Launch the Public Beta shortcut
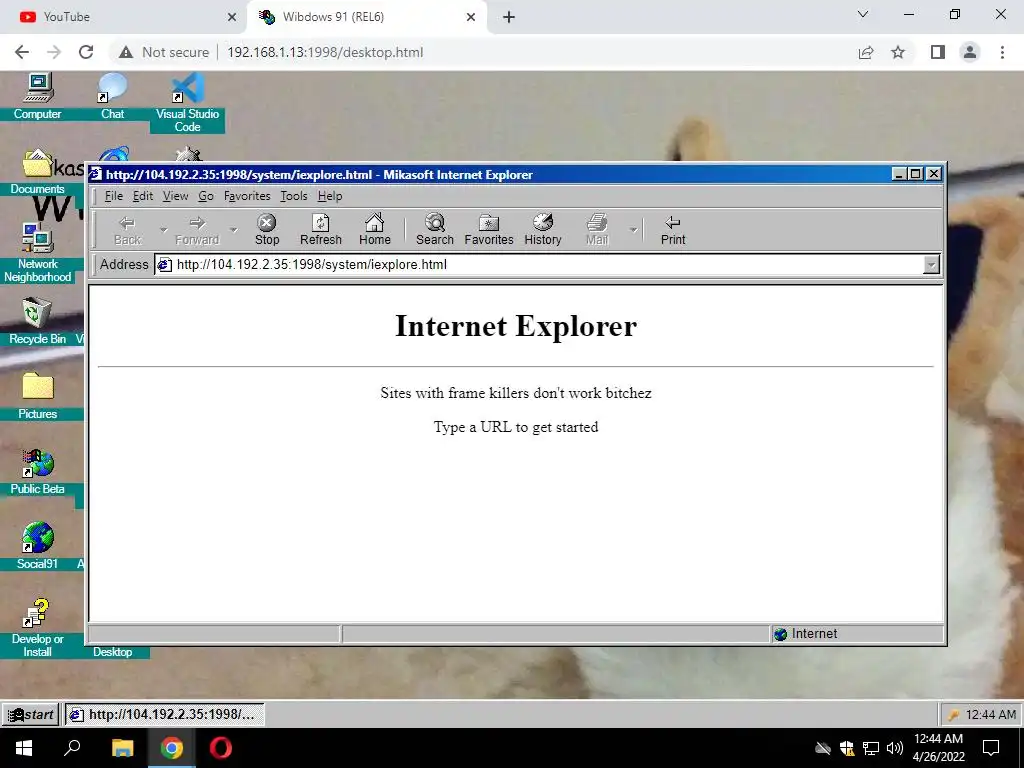The width and height of the screenshot is (1024, 768). tap(37, 472)
